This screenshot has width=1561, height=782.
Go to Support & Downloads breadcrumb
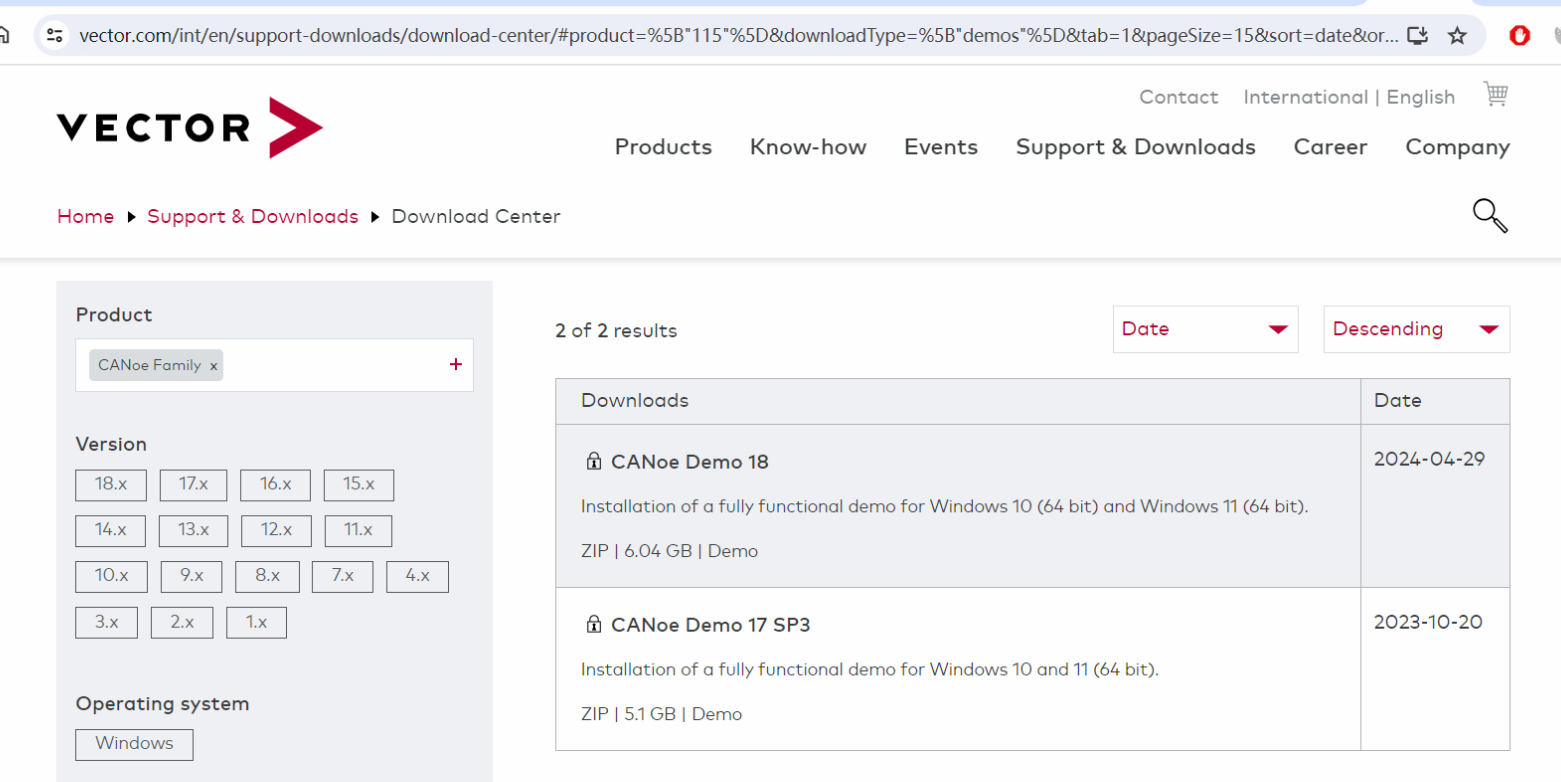[253, 216]
